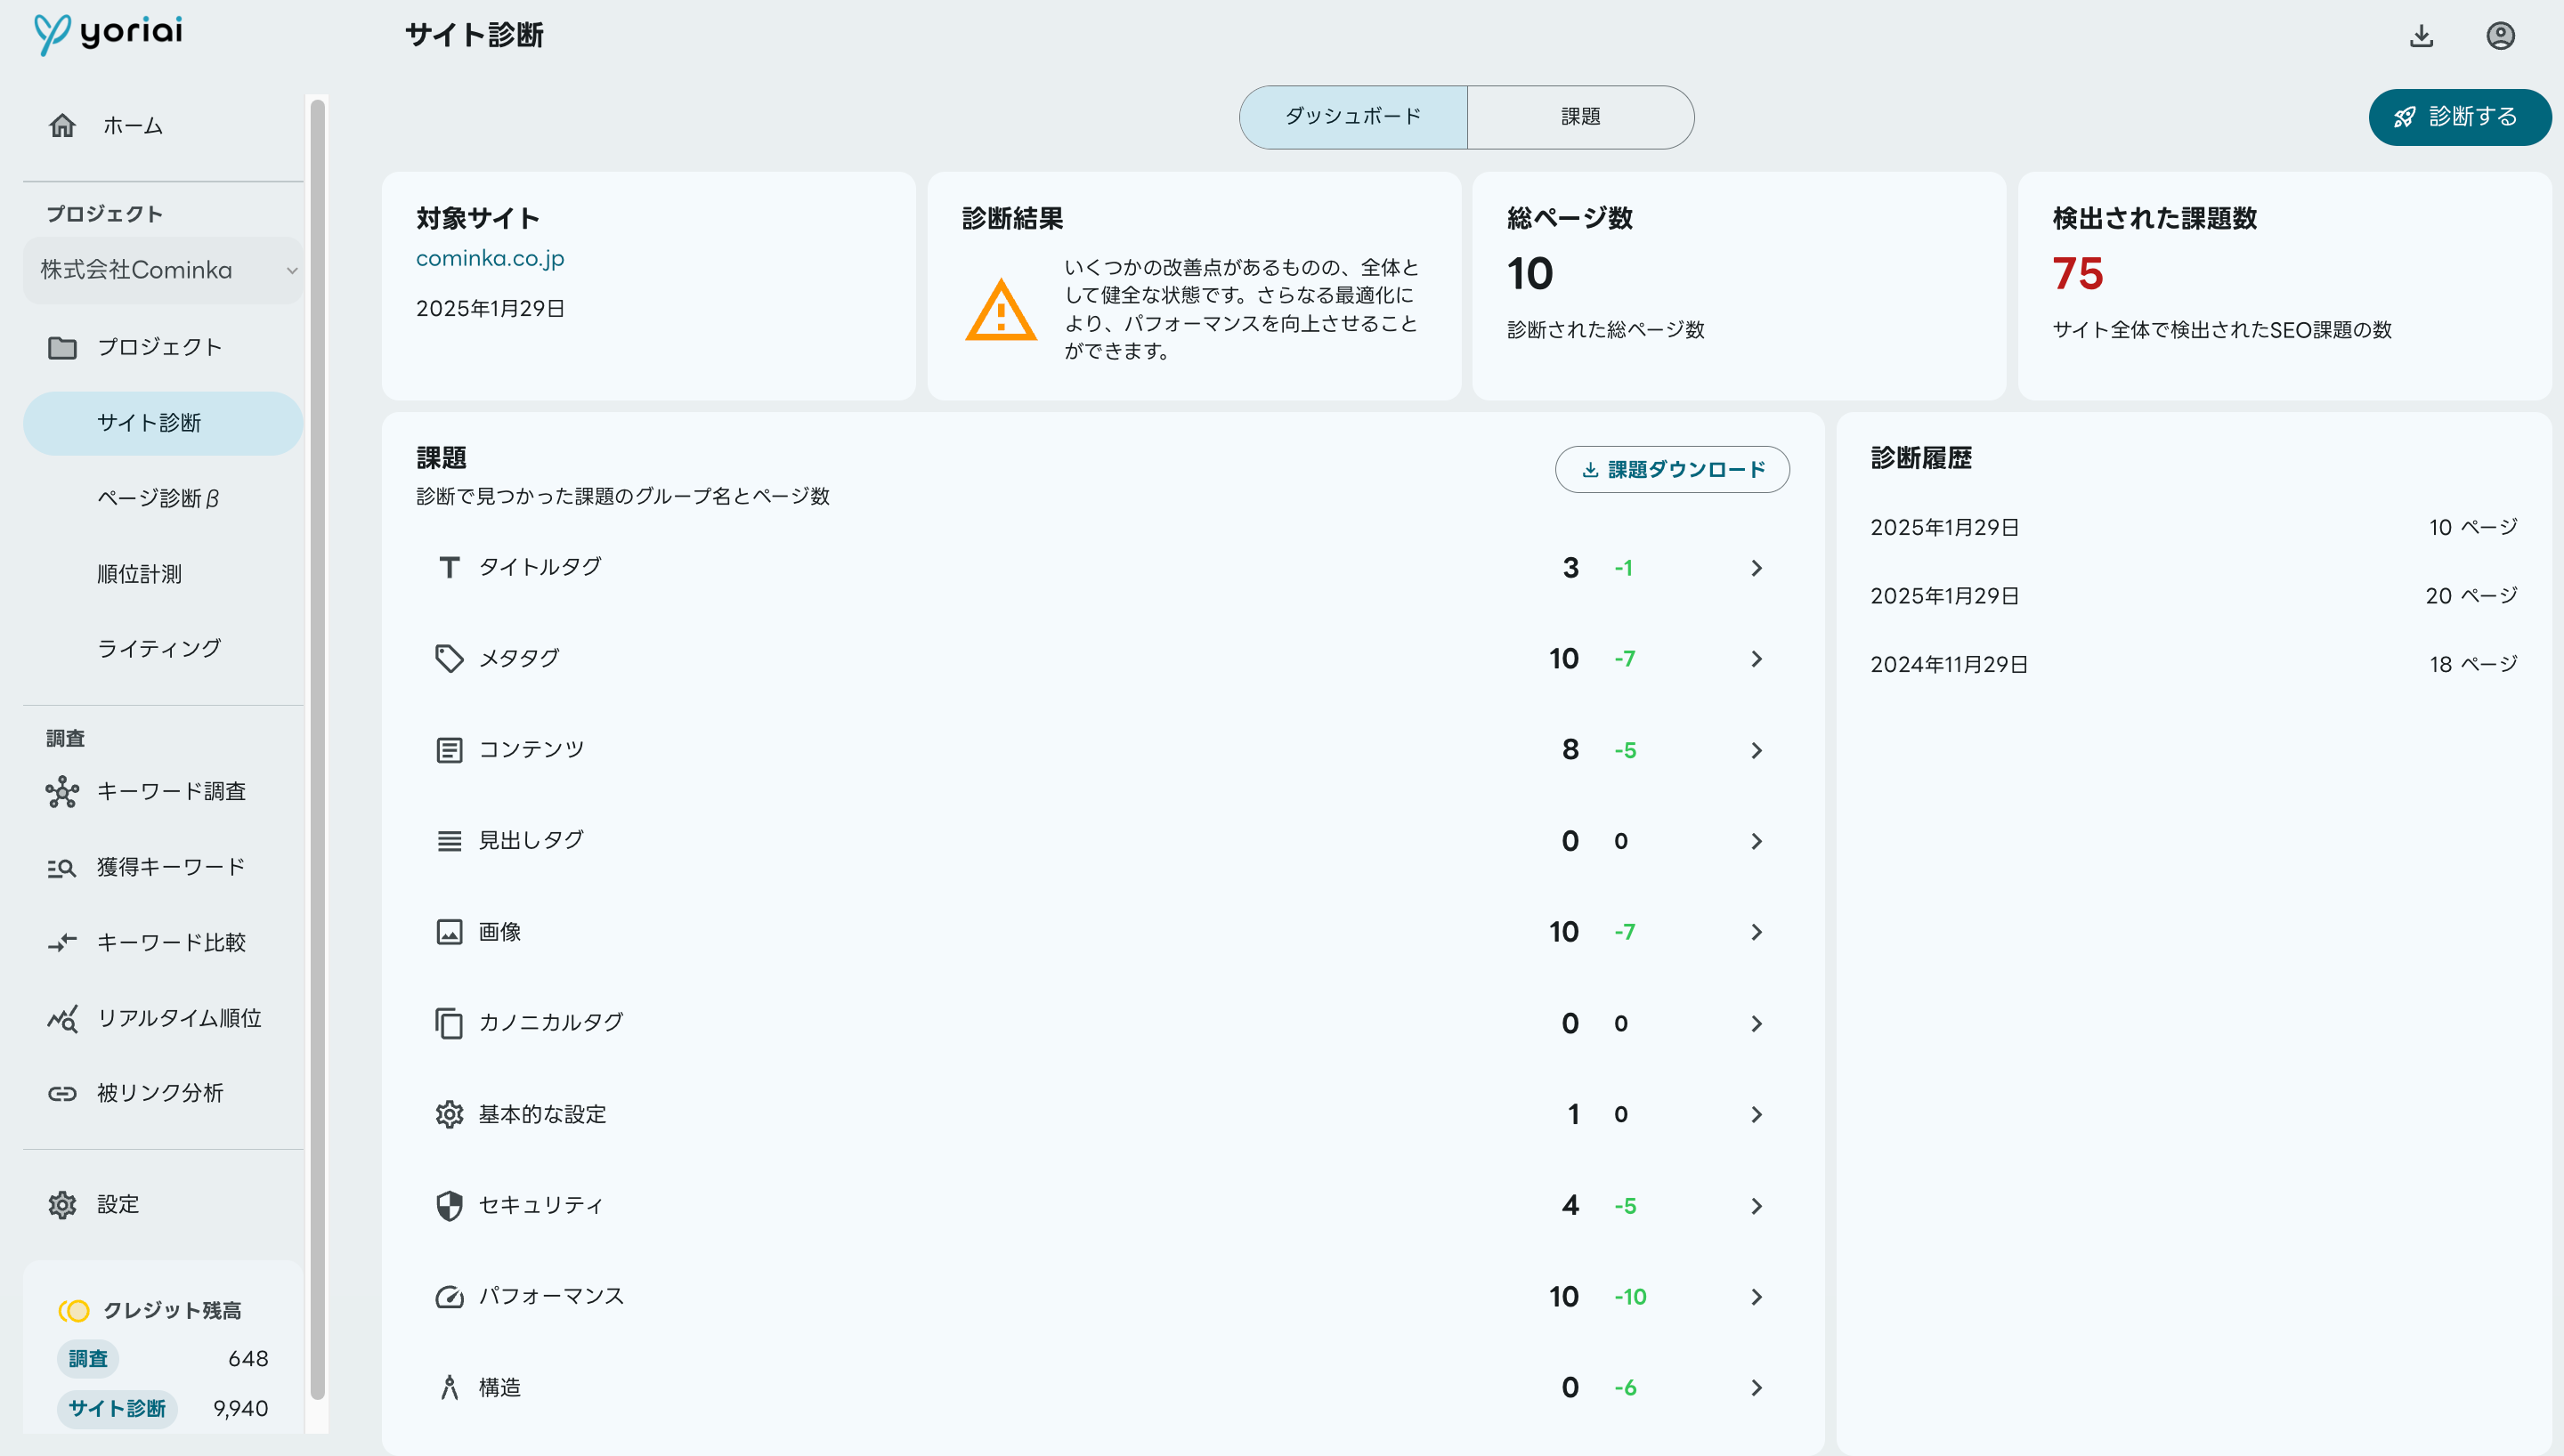The width and height of the screenshot is (2564, 1456).
Task: Click the 75 detected issues count
Action: point(2077,274)
